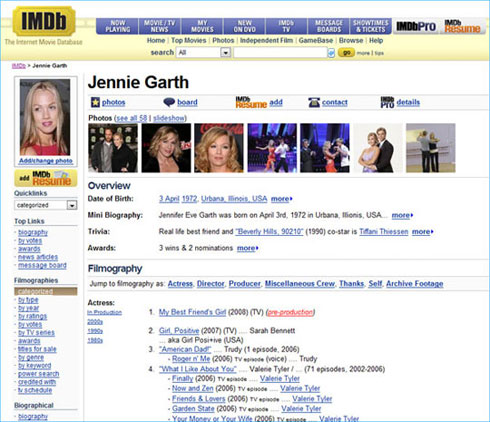Click the Add/change photo link

[46, 161]
